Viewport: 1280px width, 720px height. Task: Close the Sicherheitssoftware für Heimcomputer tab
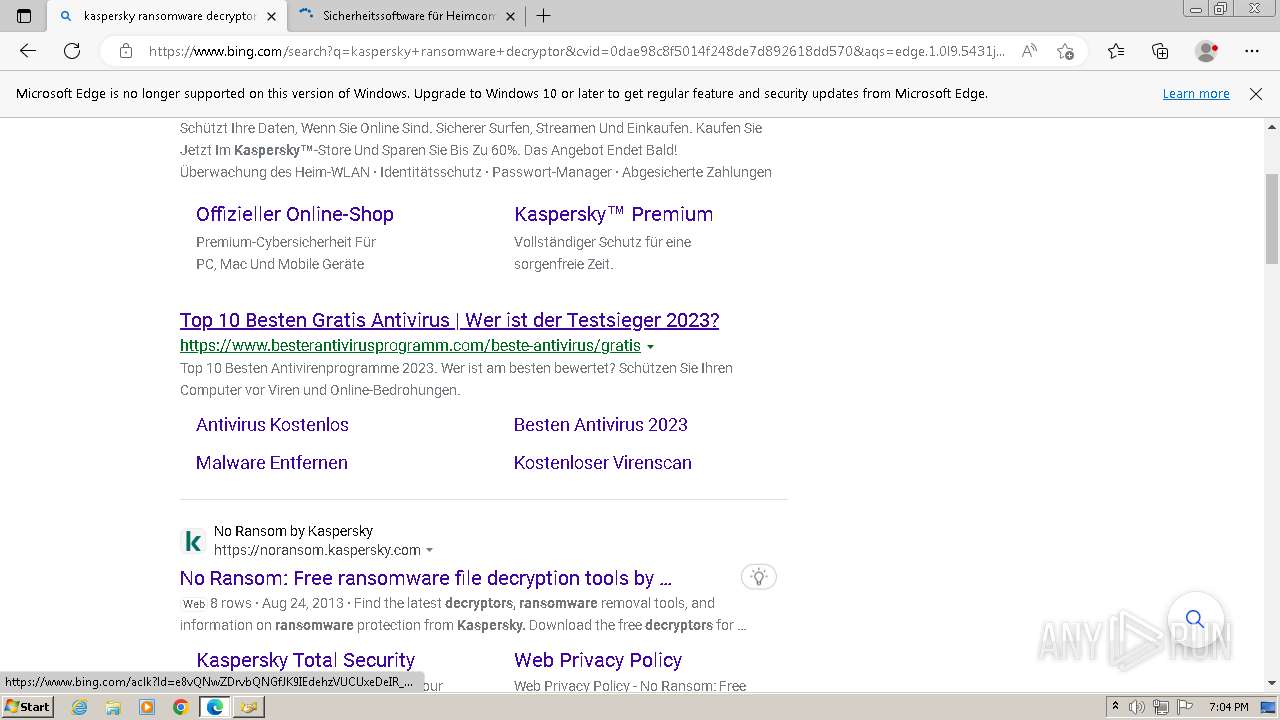[510, 16]
